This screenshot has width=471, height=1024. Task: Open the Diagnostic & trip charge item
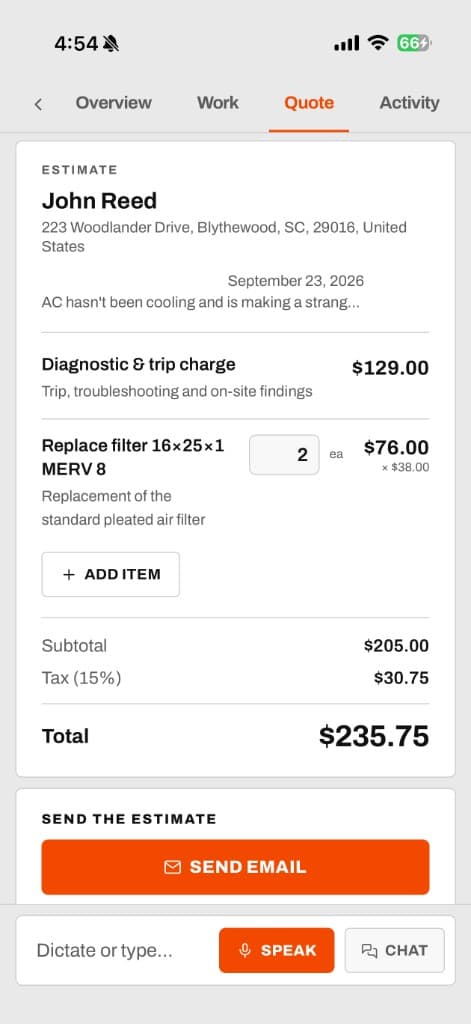(235, 376)
